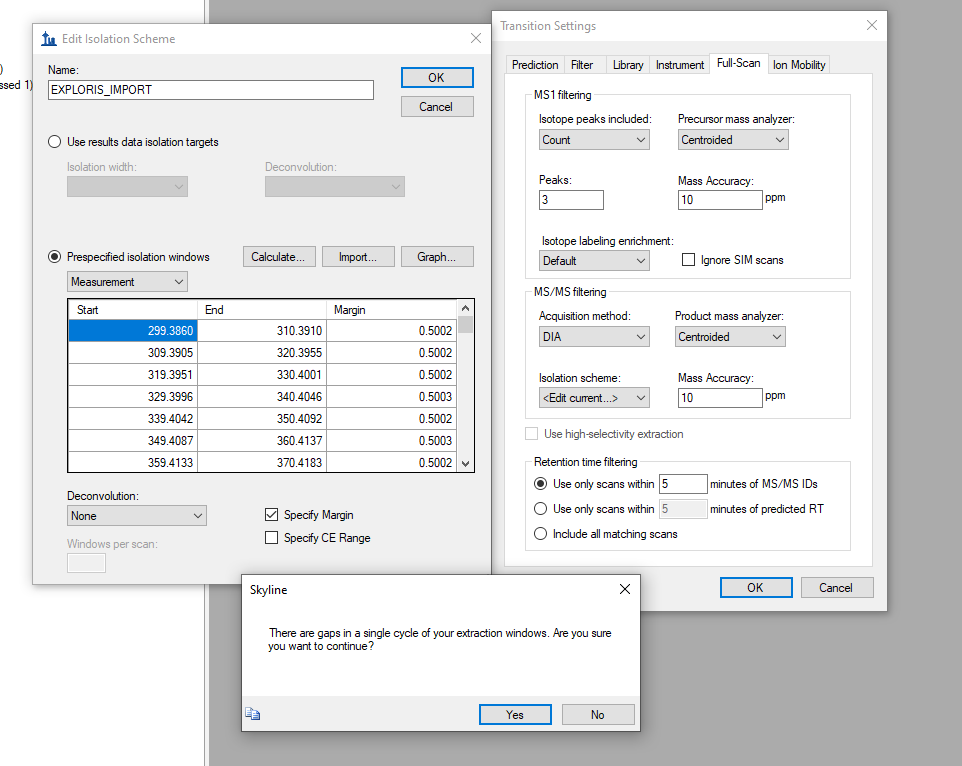Check the Ignore SIM scans option
The height and width of the screenshot is (766, 962).
pyautogui.click(x=688, y=260)
